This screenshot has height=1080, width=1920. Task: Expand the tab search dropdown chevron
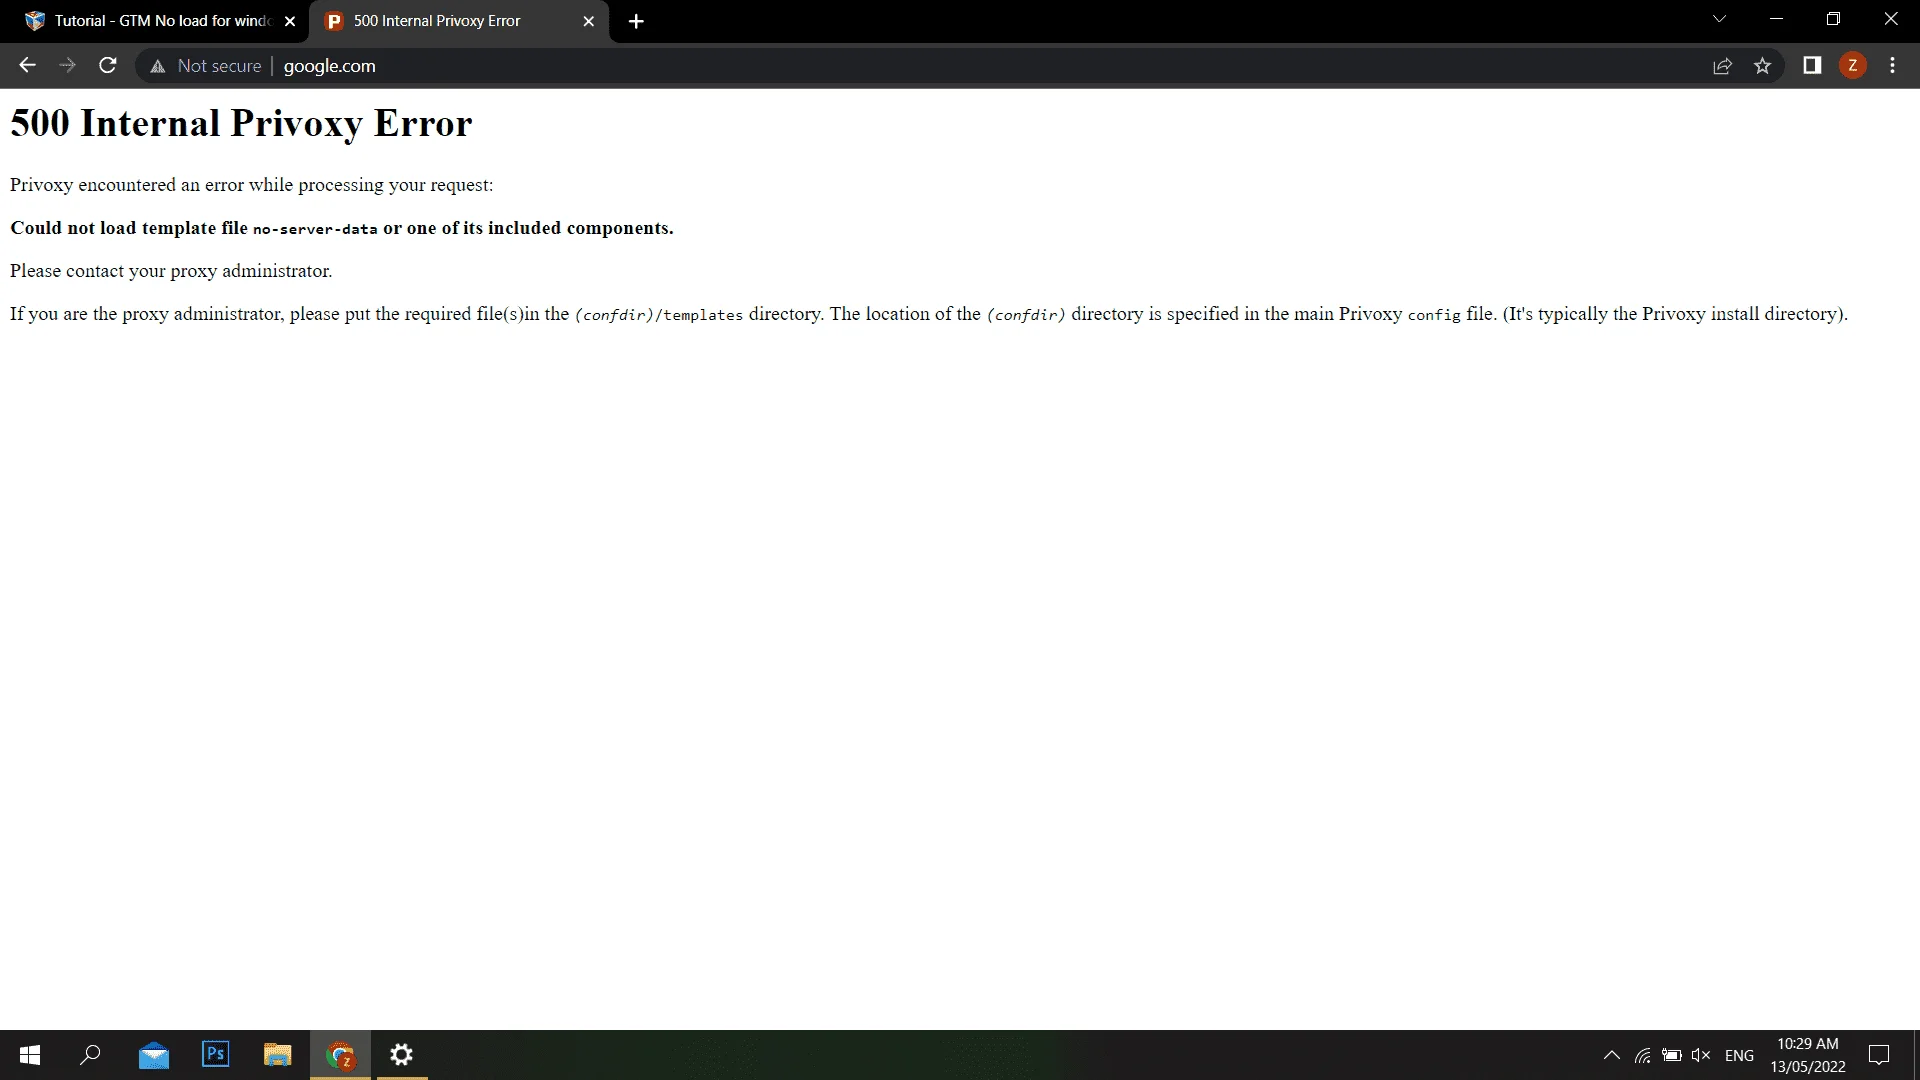(1719, 19)
